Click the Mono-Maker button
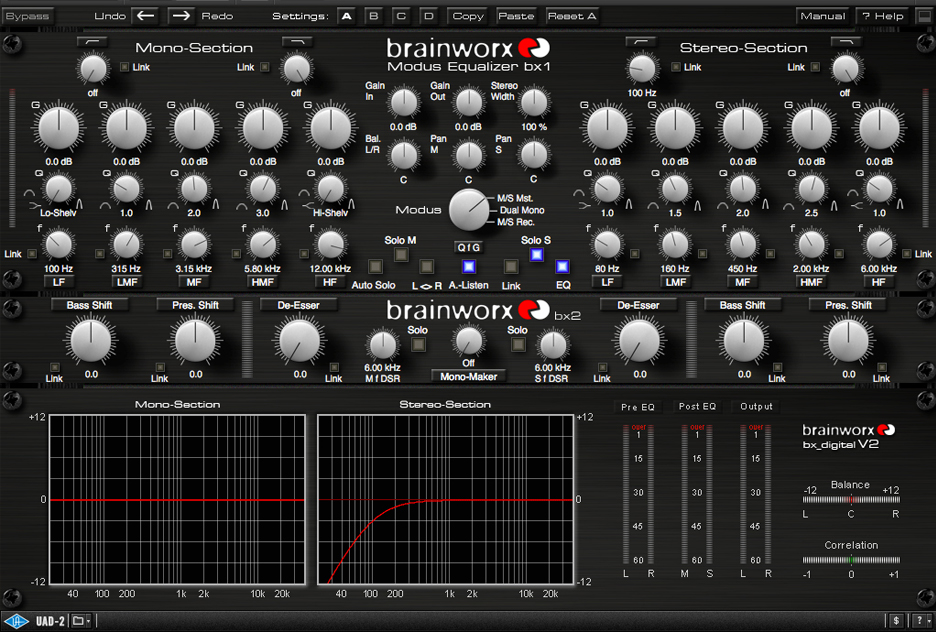 click(469, 377)
